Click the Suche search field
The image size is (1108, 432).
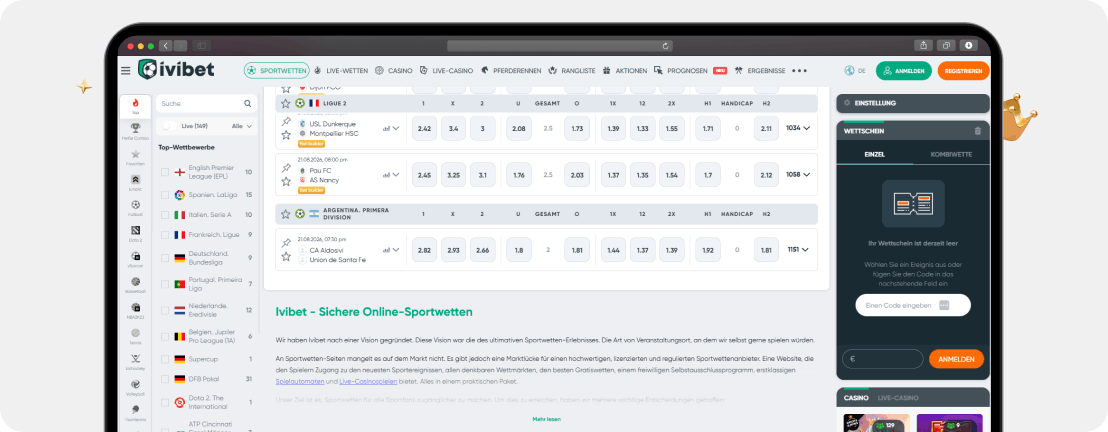tap(206, 103)
